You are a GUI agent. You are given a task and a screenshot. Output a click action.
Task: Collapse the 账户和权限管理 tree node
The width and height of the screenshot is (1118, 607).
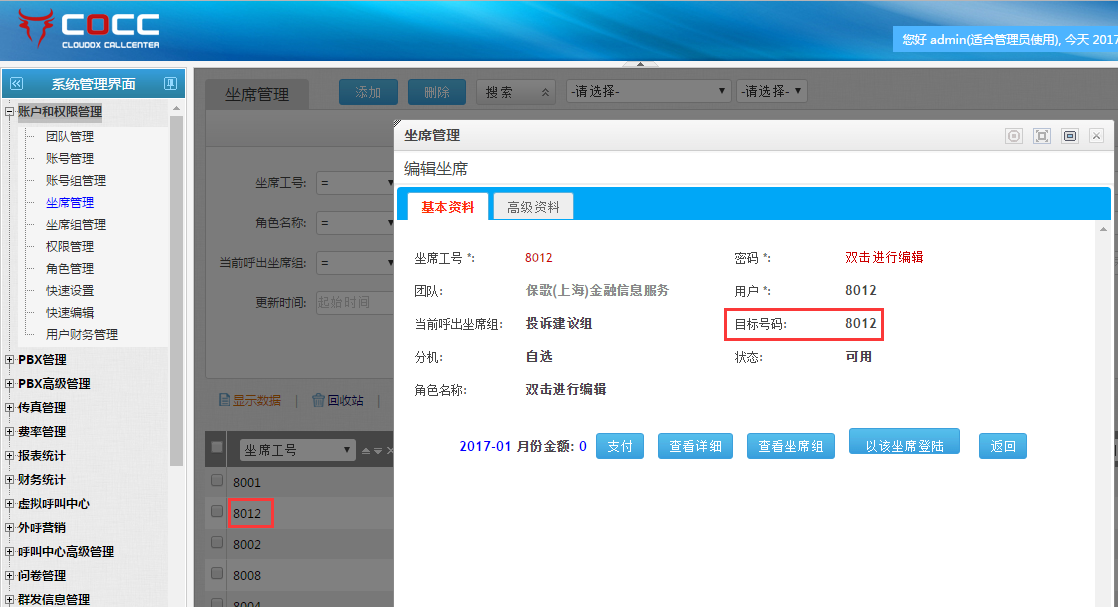tap(10, 112)
